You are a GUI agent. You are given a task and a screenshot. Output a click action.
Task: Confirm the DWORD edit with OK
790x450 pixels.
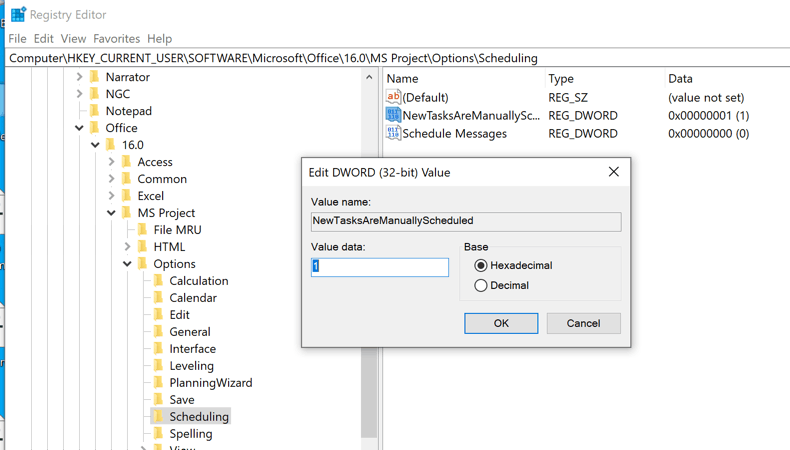(x=501, y=323)
